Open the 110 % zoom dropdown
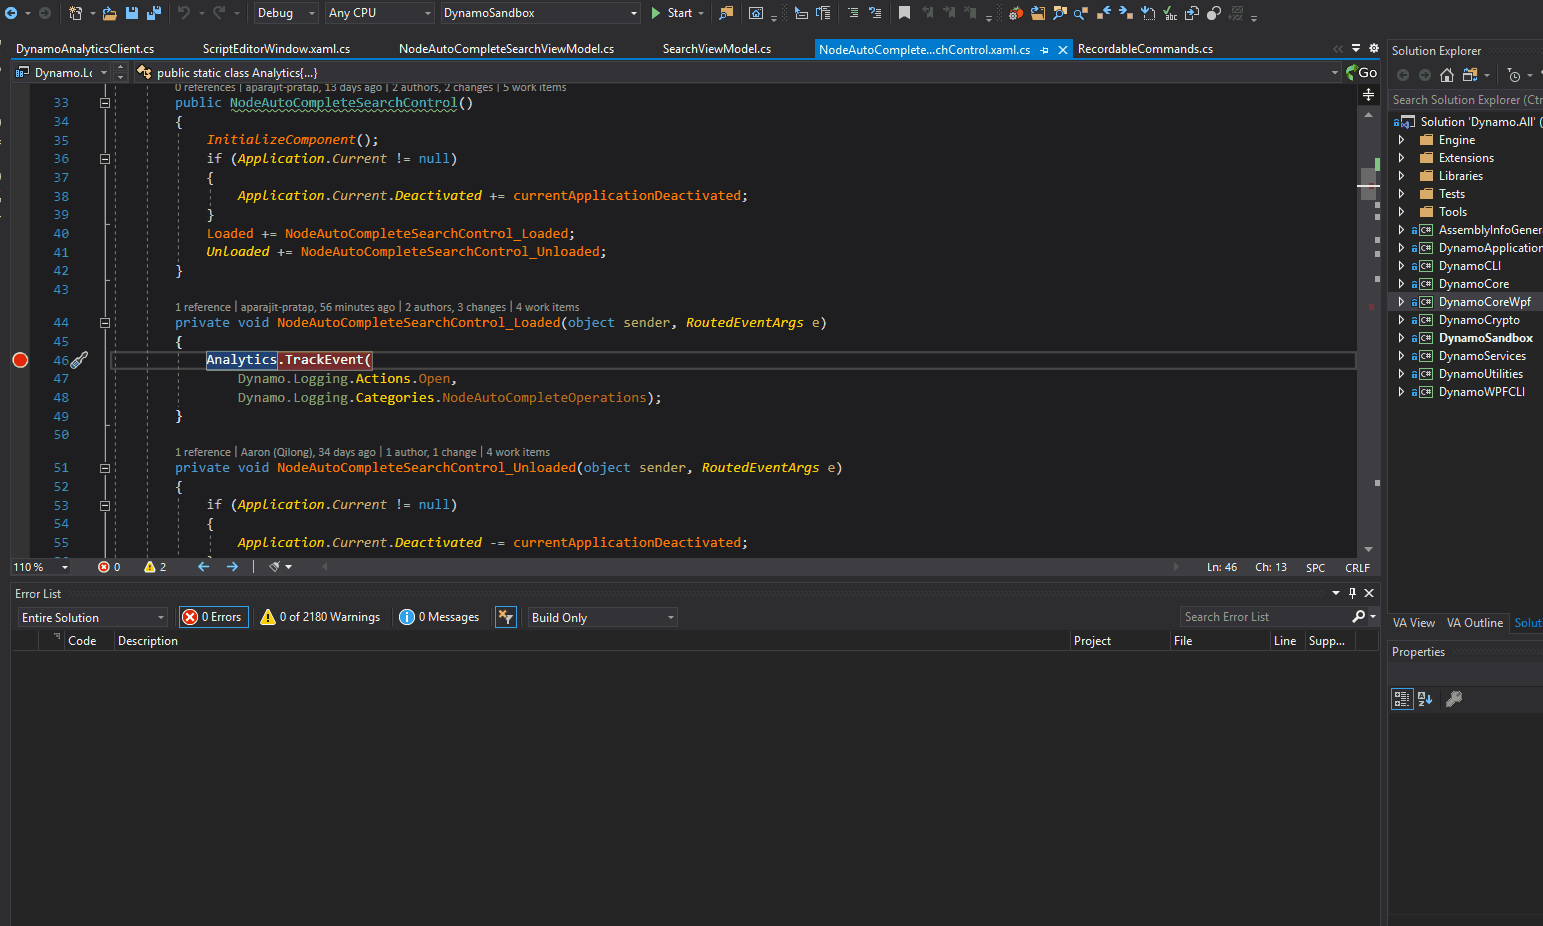Viewport: 1543px width, 926px height. click(x=65, y=567)
